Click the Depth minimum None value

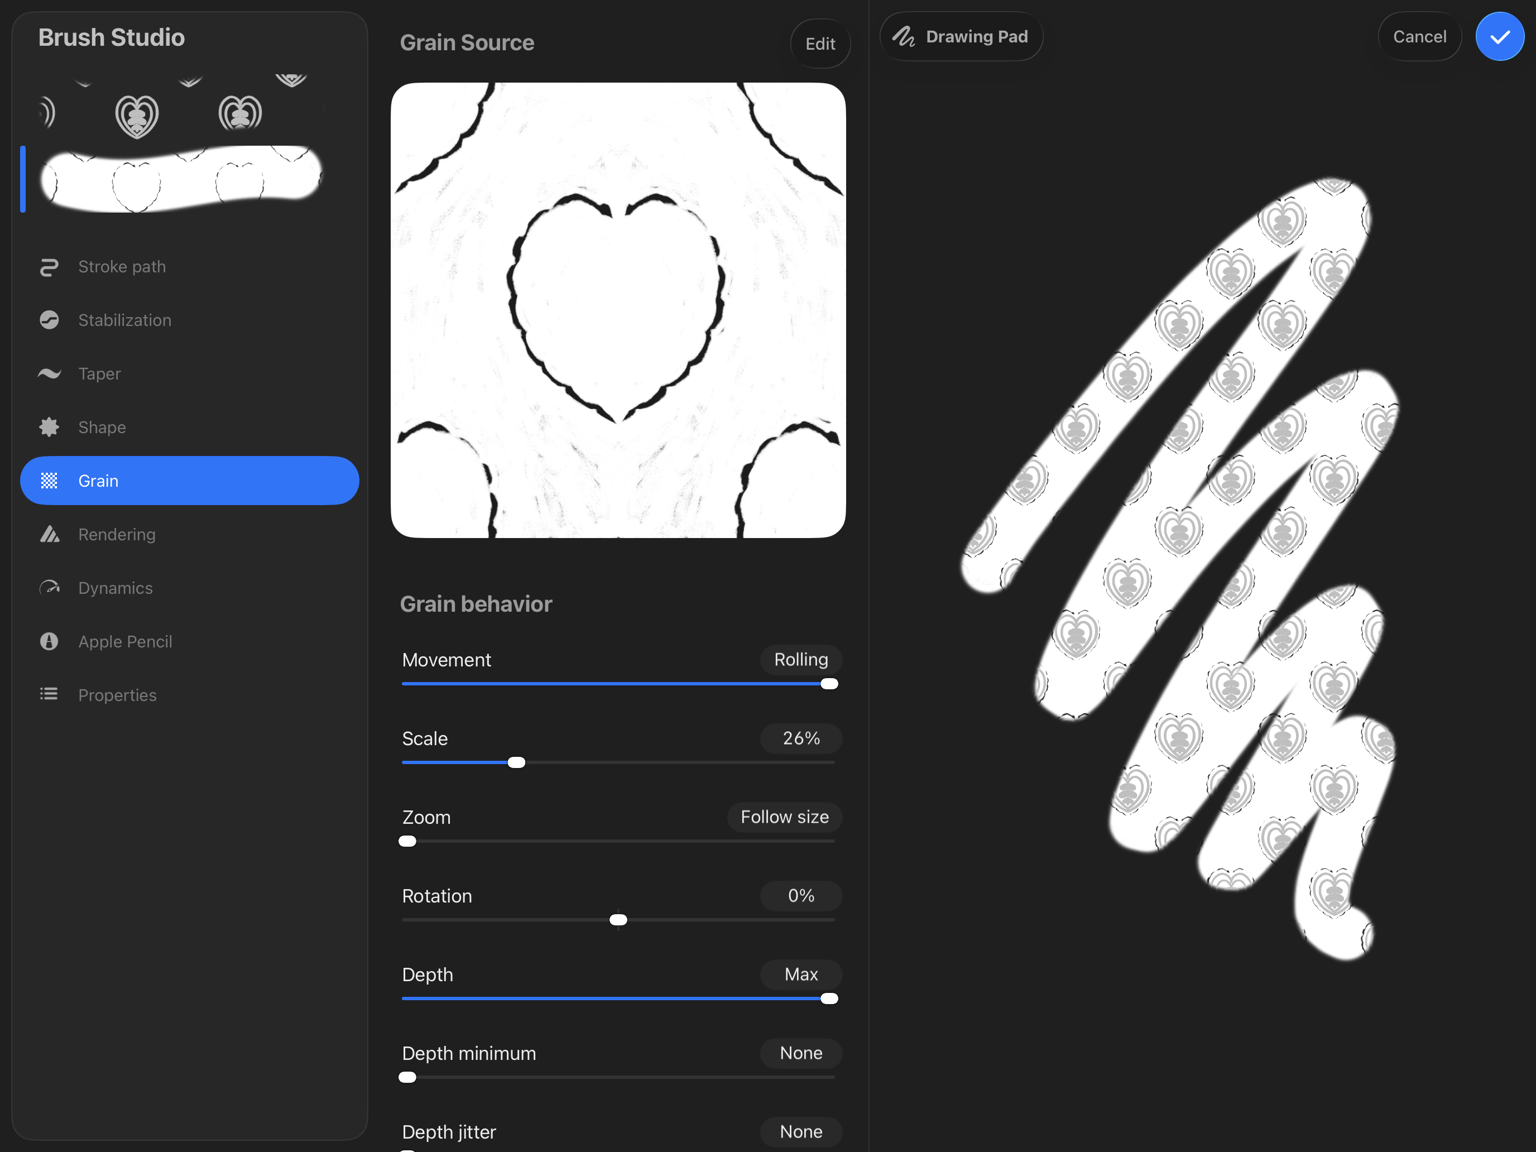point(801,1053)
